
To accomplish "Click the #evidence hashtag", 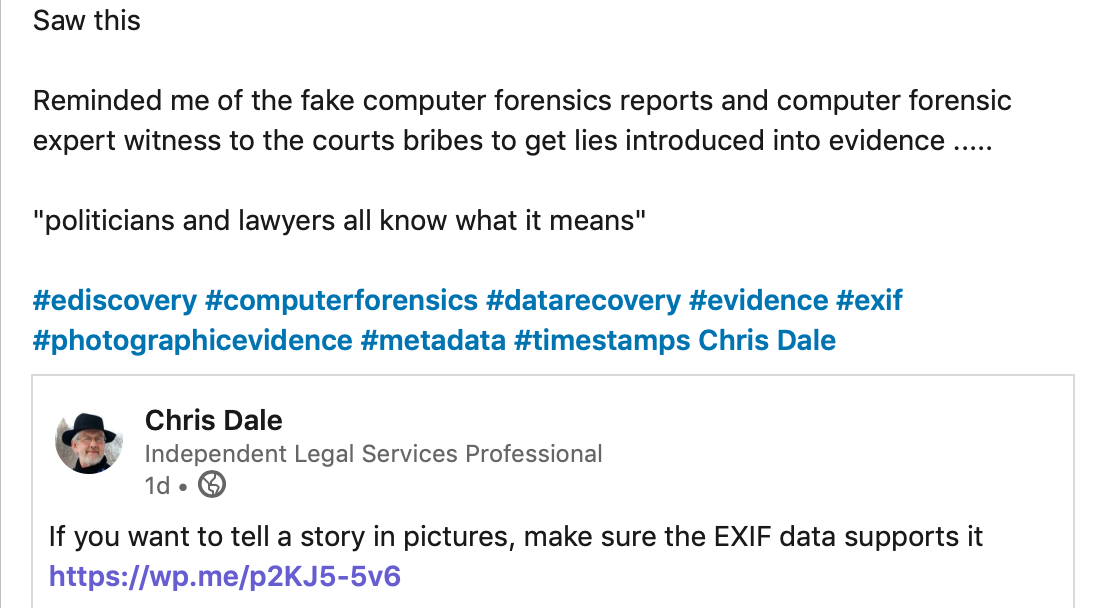I will click(759, 300).
